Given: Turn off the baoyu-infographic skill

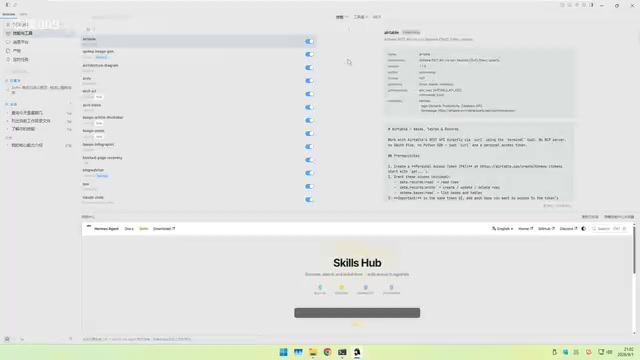Looking at the screenshot, I should 309,147.
